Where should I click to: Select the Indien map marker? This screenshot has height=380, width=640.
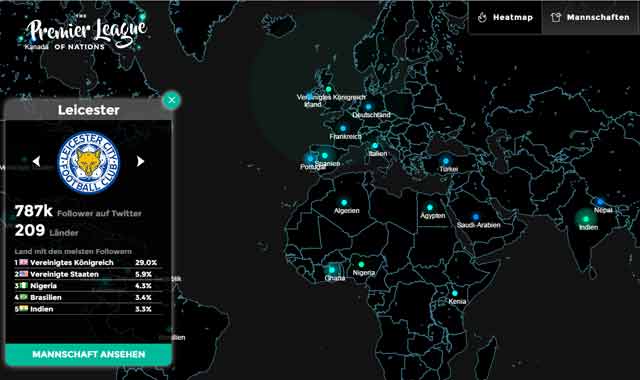[x=586, y=218]
